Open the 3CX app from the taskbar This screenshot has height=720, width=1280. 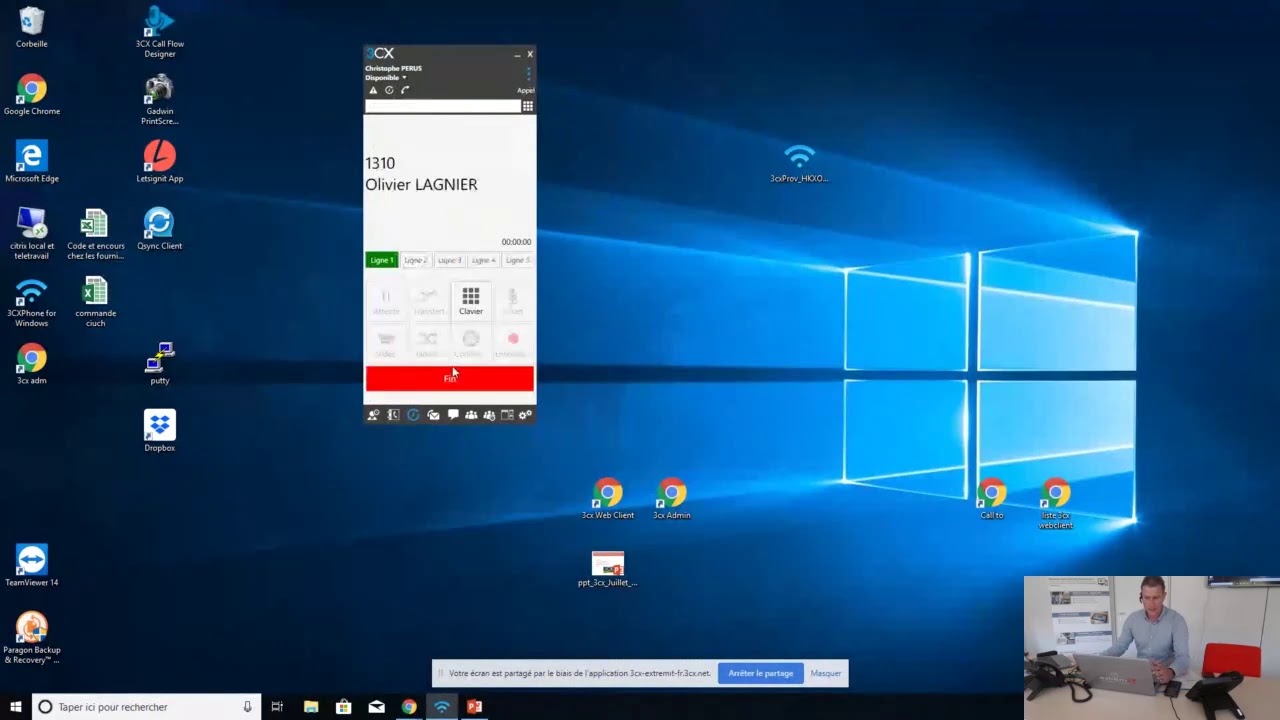pyautogui.click(x=441, y=707)
